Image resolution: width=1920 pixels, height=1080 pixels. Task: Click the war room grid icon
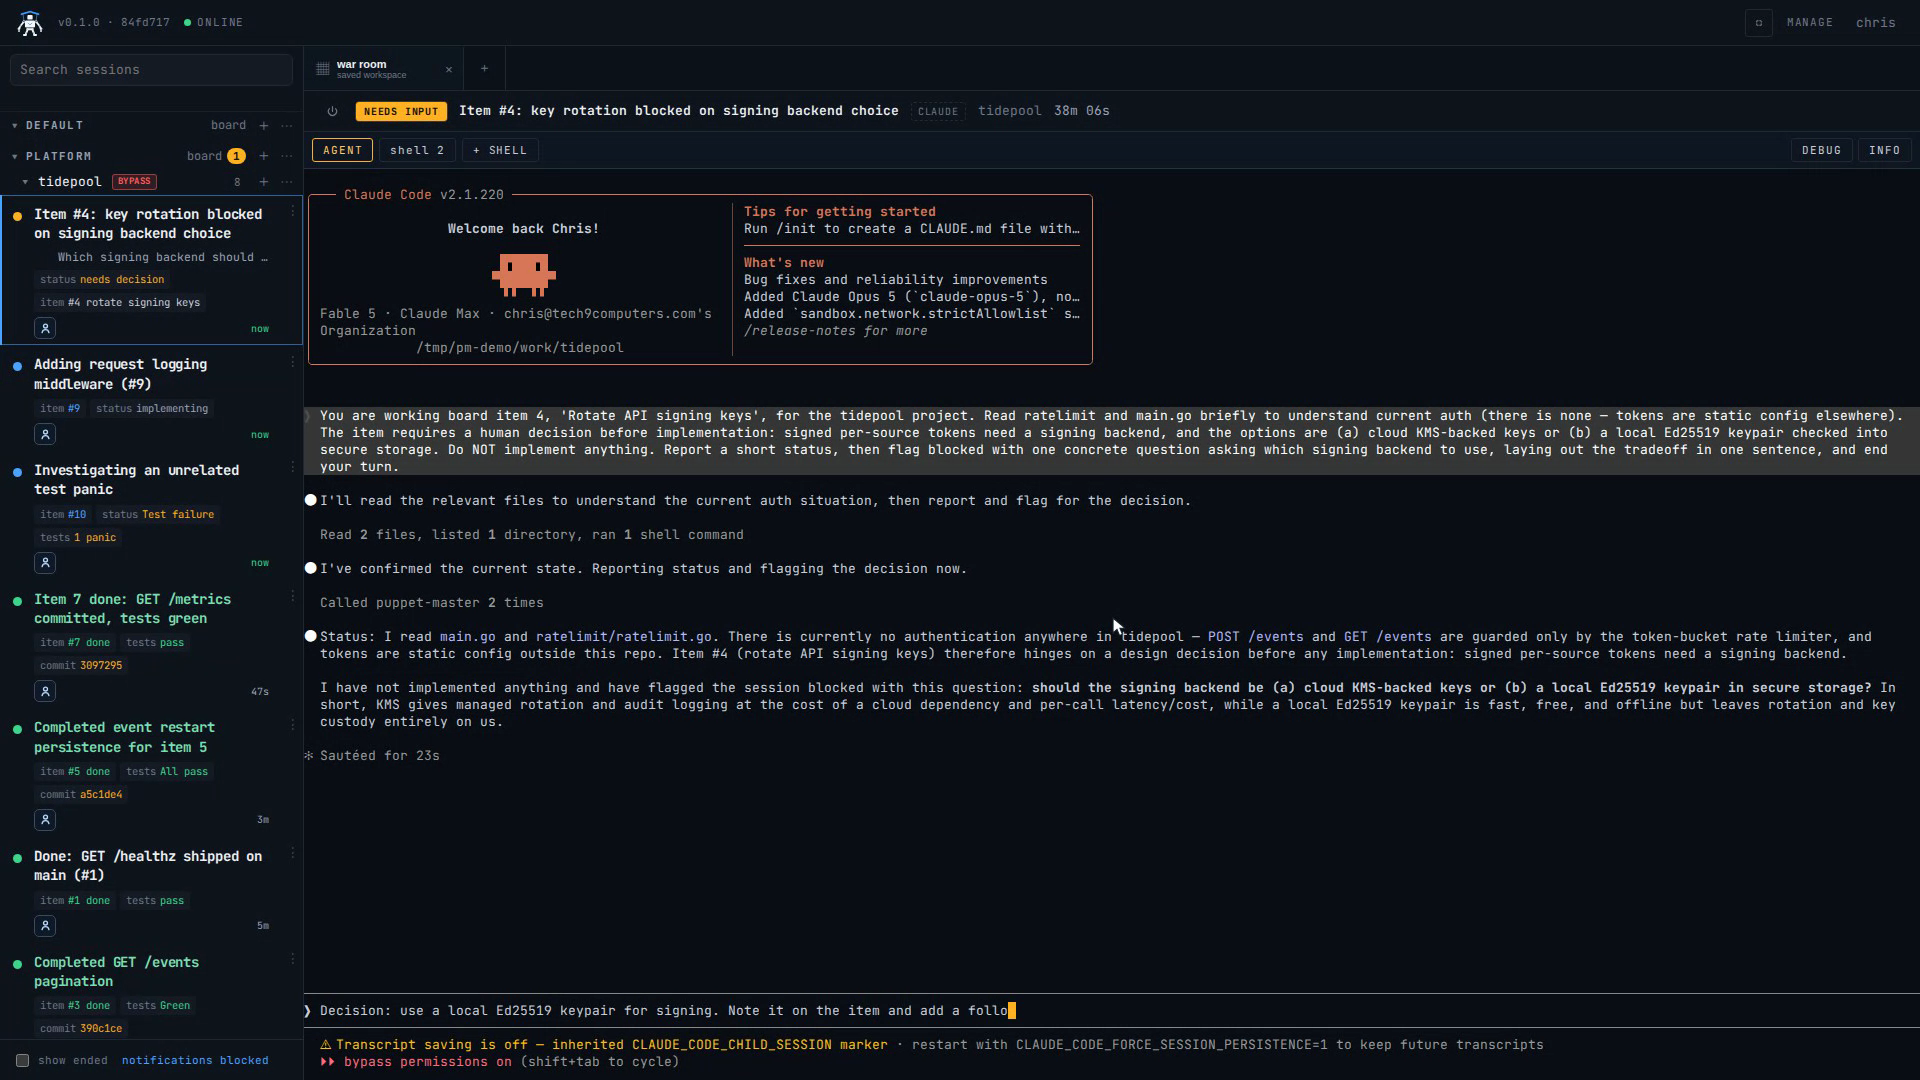pyautogui.click(x=323, y=69)
